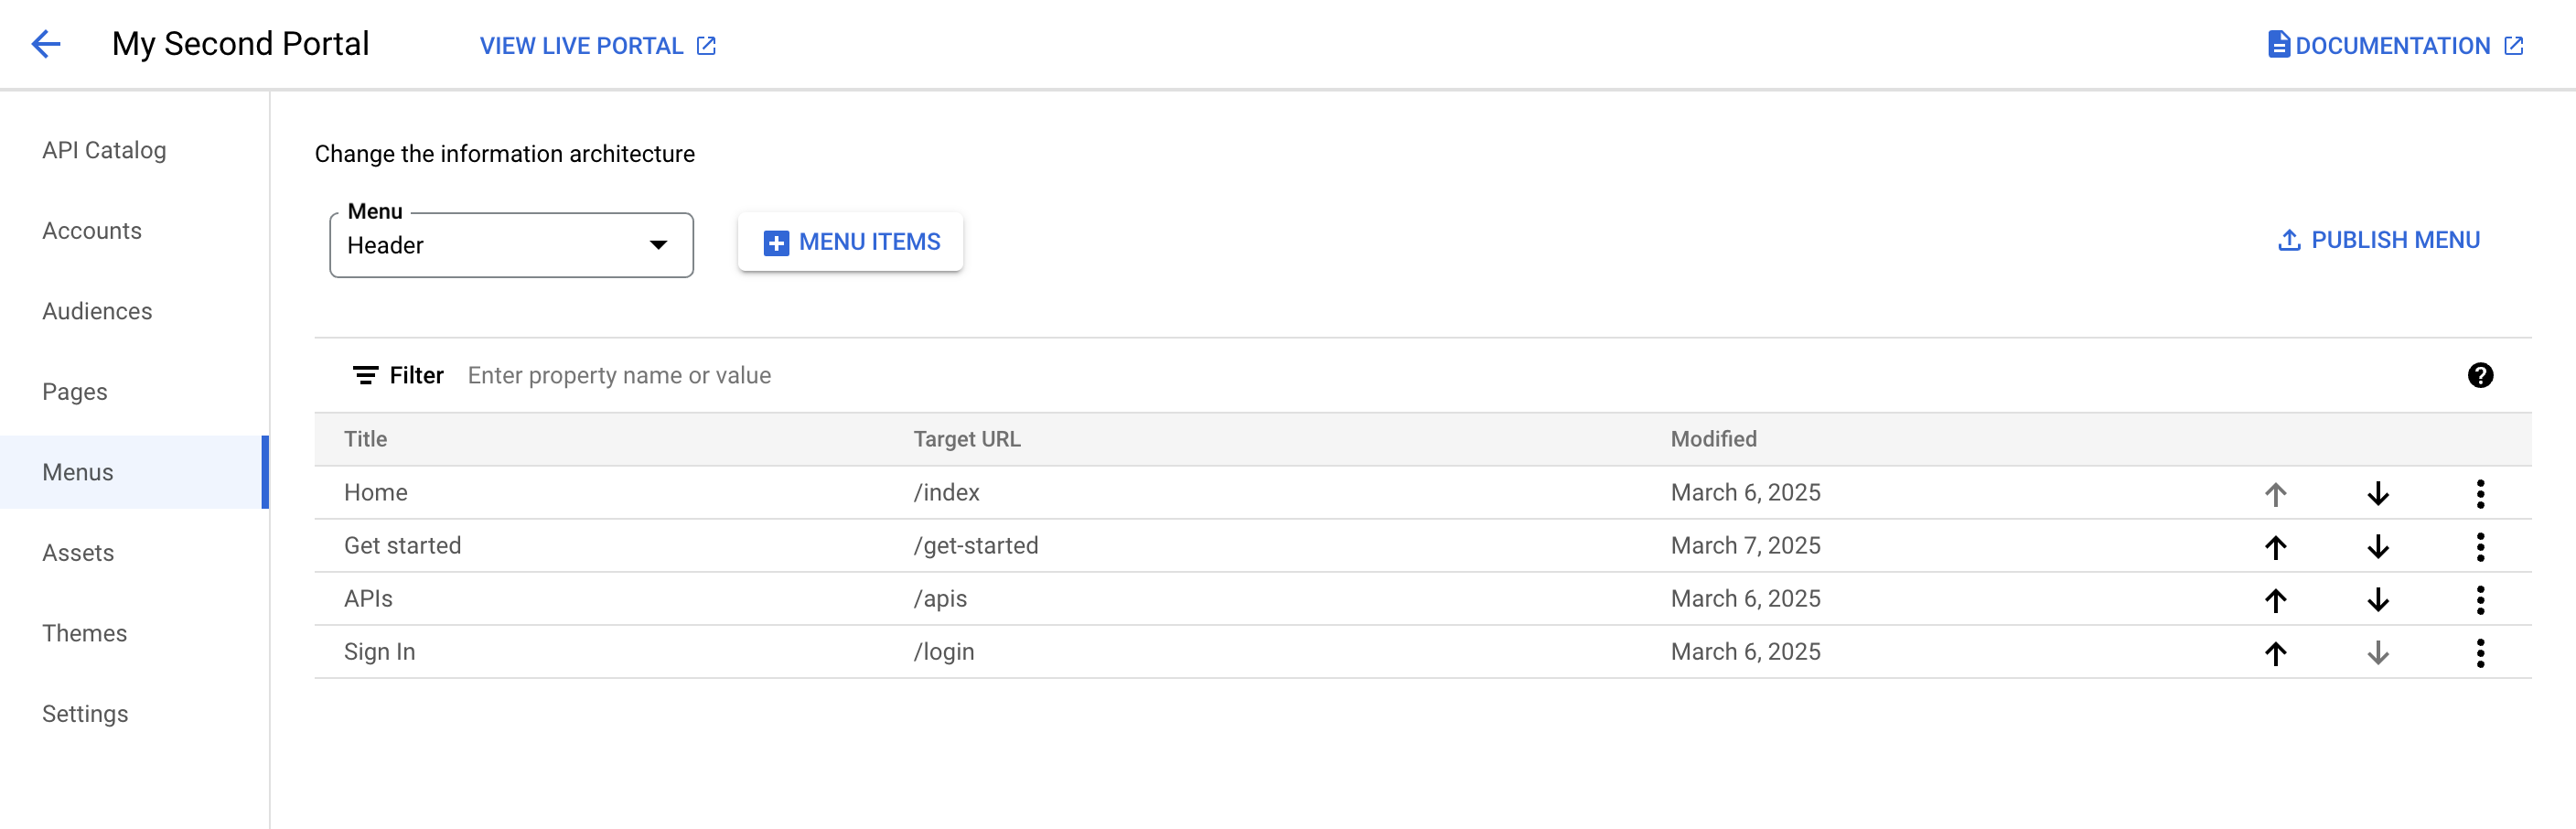Open VIEW LIVE PORTAL link
This screenshot has width=2576, height=829.
pos(597,46)
